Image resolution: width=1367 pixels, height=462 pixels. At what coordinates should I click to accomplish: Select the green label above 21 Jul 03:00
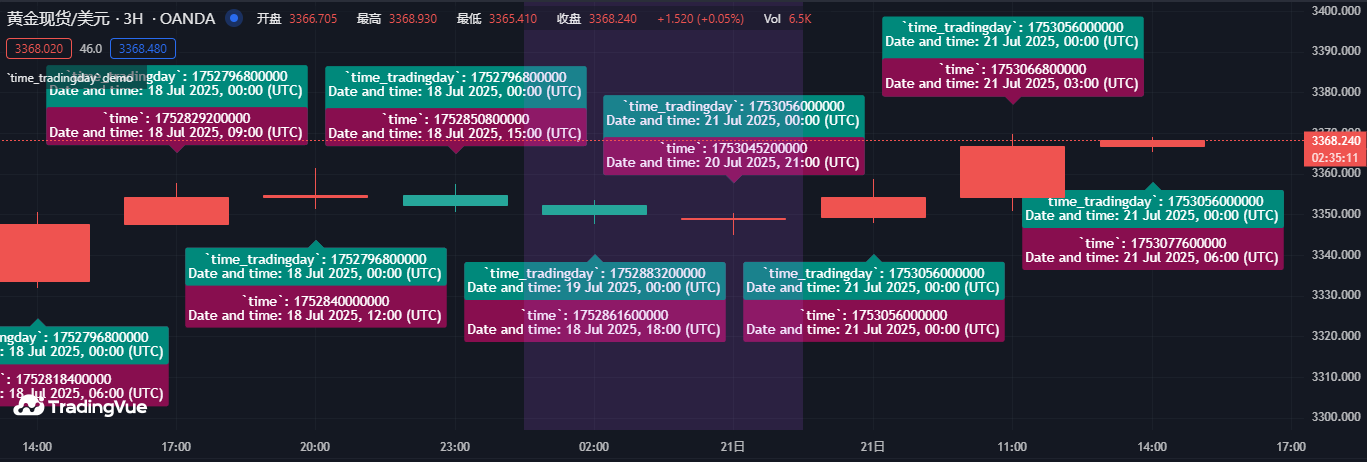click(x=1012, y=35)
